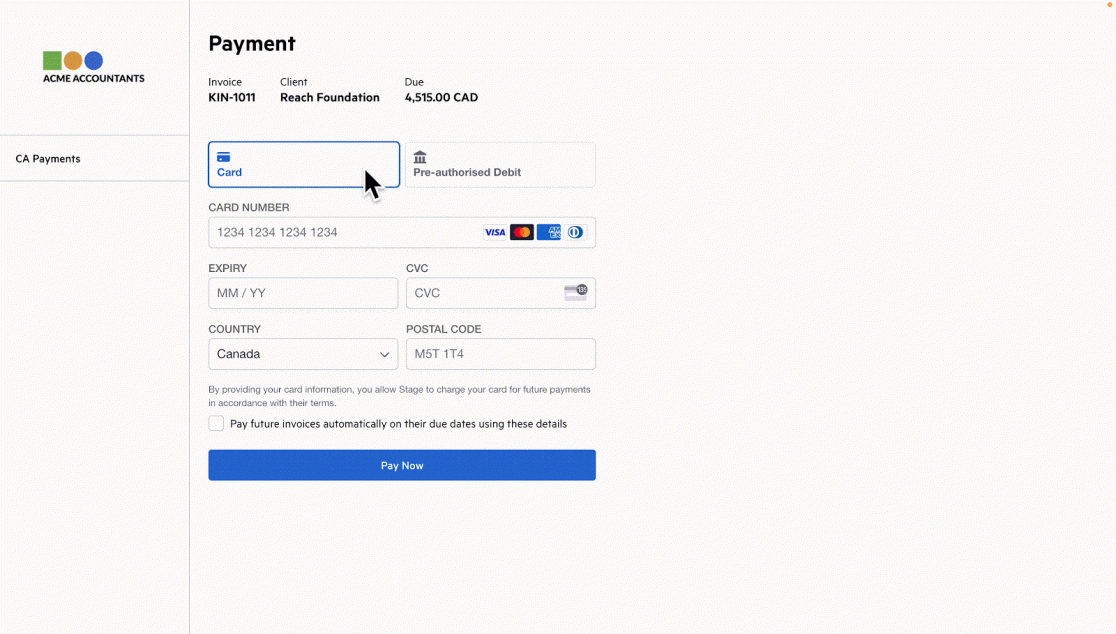Click the American Express logo
The width and height of the screenshot is (1116, 634).
point(549,232)
